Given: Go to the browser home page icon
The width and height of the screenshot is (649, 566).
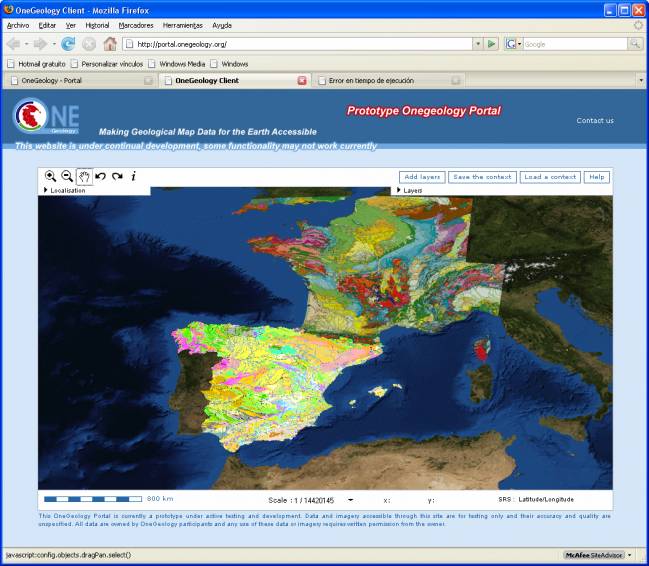Looking at the screenshot, I should click(x=110, y=43).
